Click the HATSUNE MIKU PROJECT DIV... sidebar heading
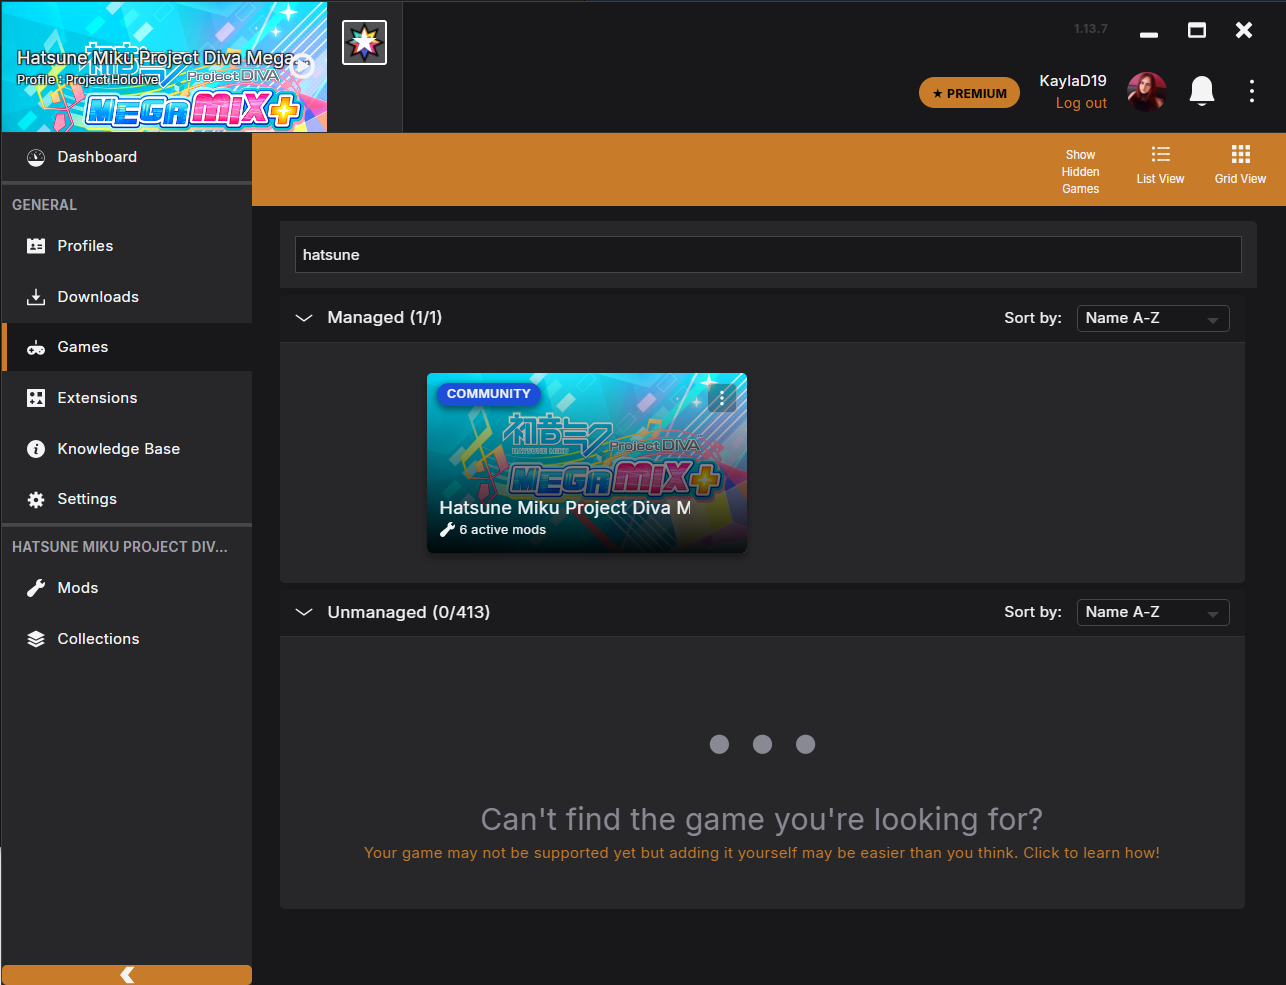 click(120, 547)
